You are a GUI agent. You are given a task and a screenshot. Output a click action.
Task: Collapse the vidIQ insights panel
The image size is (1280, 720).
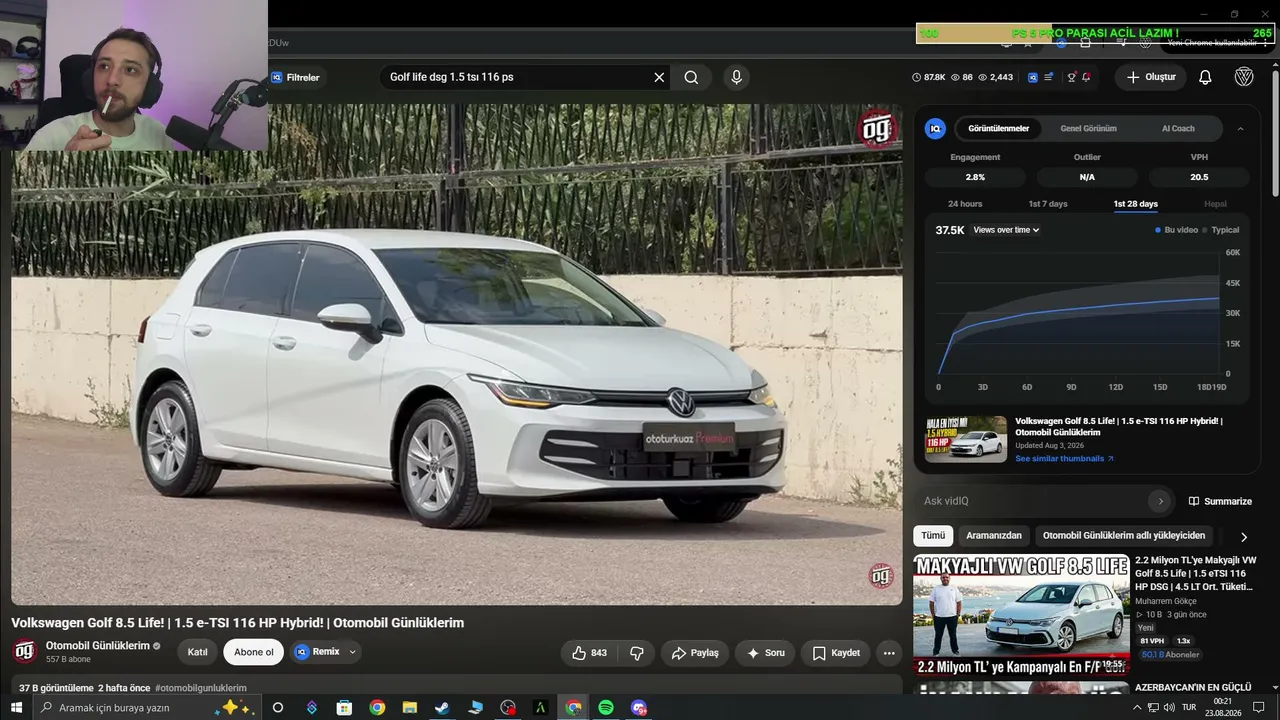click(x=1241, y=128)
